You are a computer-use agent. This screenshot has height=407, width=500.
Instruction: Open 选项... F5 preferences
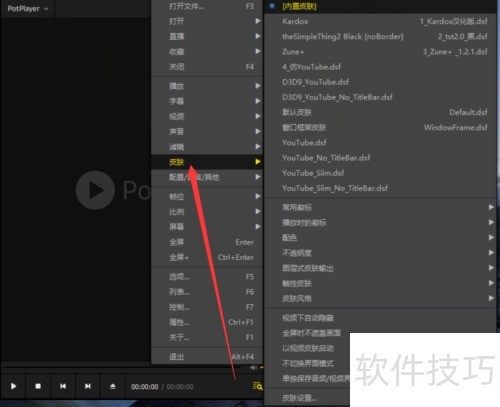tap(207, 277)
